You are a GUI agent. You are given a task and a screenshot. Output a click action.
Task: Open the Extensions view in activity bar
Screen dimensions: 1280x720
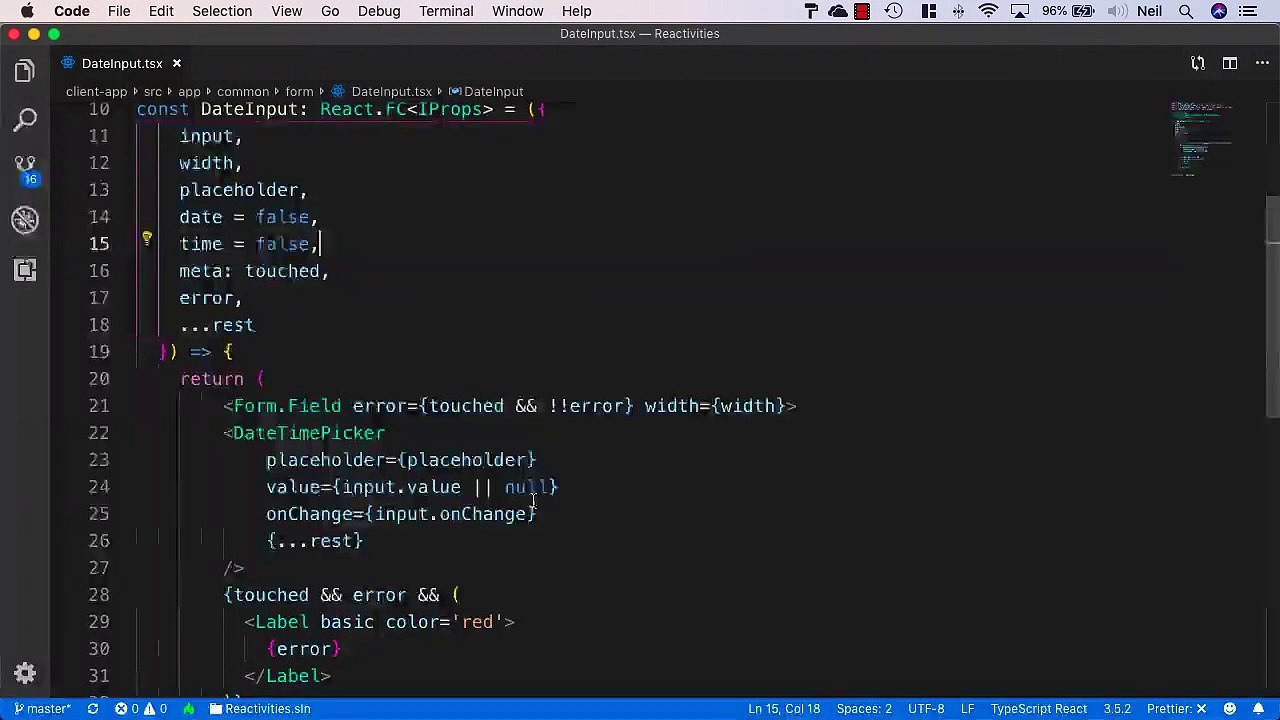[x=25, y=270]
